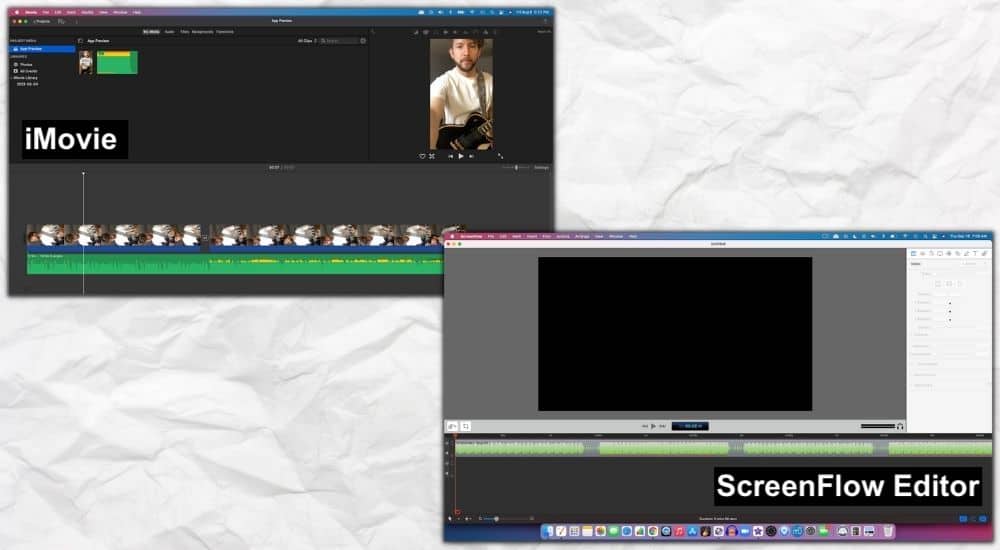Select the 2023-08-04 event in iMovie

click(27, 84)
